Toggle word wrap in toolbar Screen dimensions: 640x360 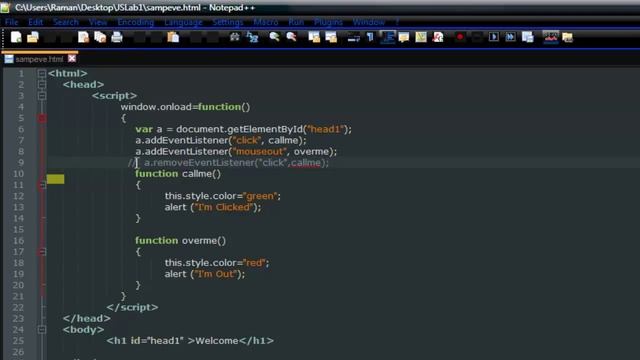(x=353, y=38)
